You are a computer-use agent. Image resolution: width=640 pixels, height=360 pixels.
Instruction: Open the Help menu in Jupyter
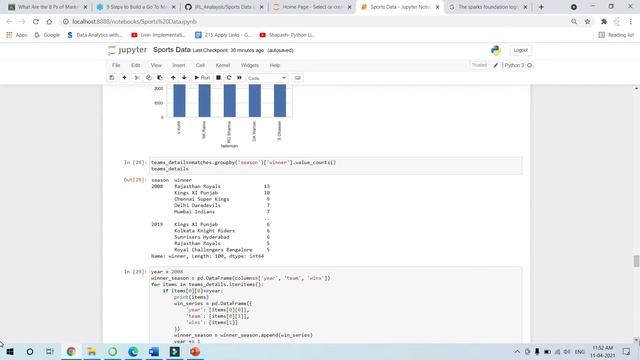[275, 65]
